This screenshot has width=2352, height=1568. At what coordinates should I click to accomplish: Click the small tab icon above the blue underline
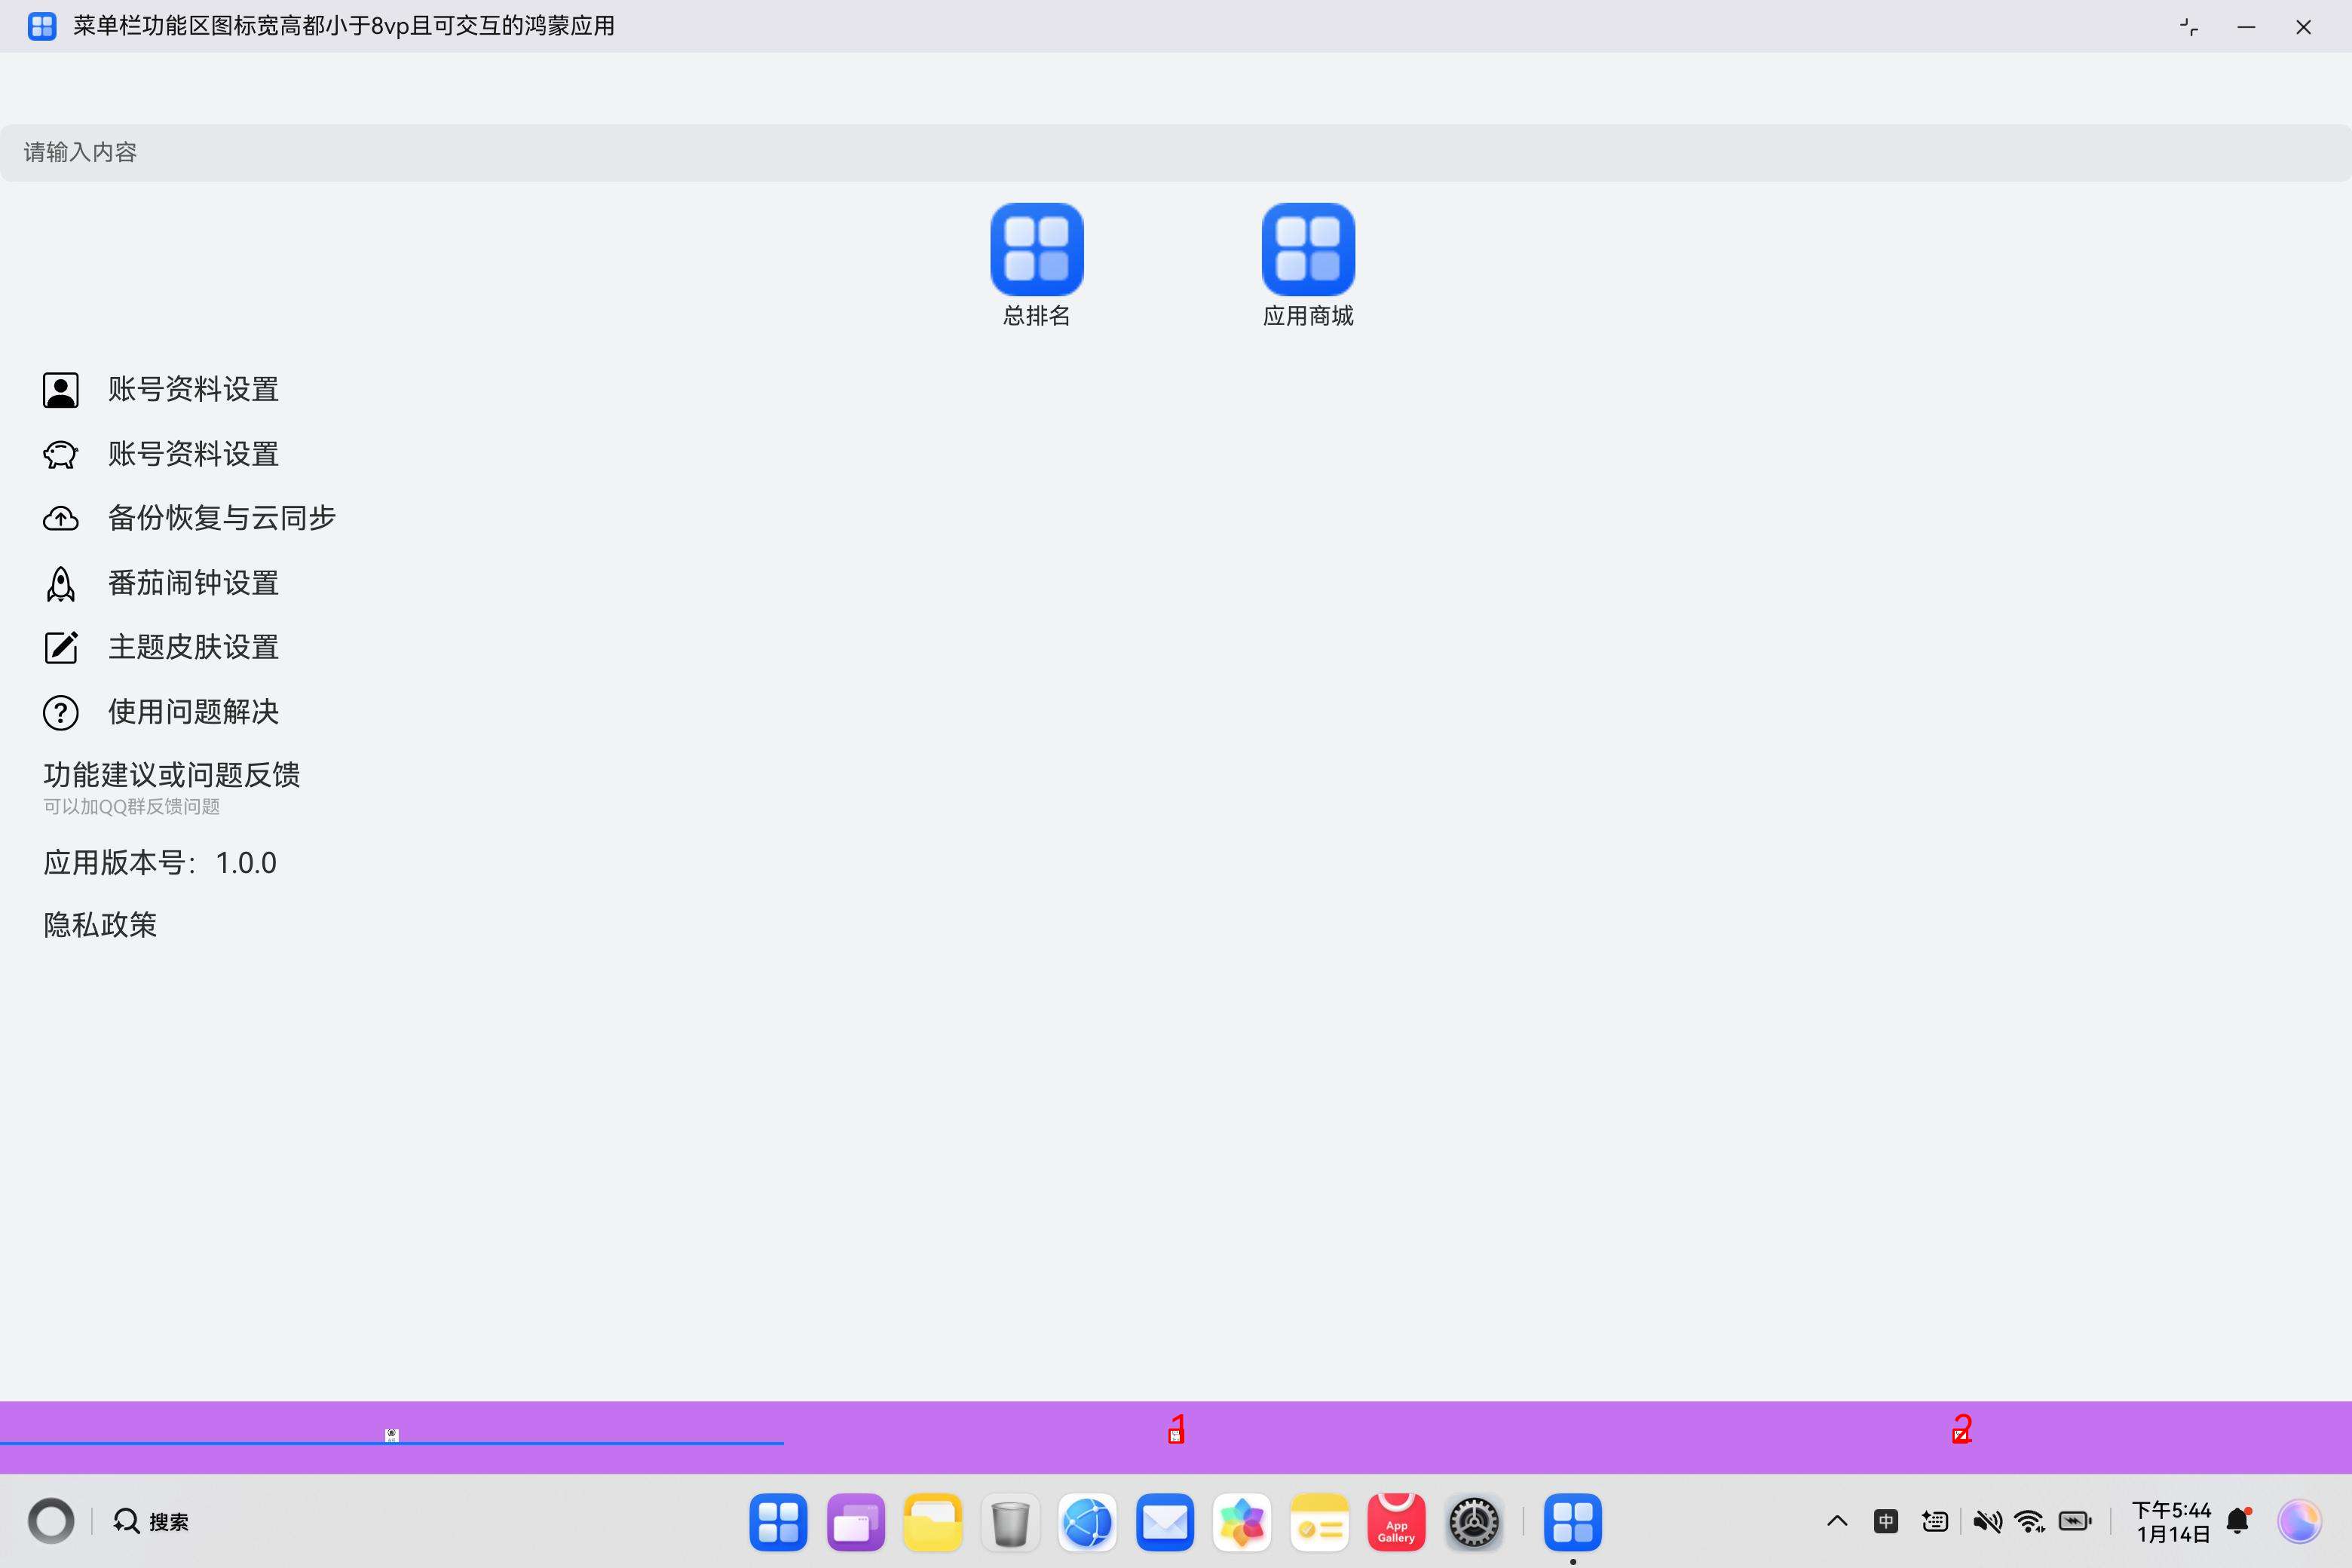click(392, 1435)
